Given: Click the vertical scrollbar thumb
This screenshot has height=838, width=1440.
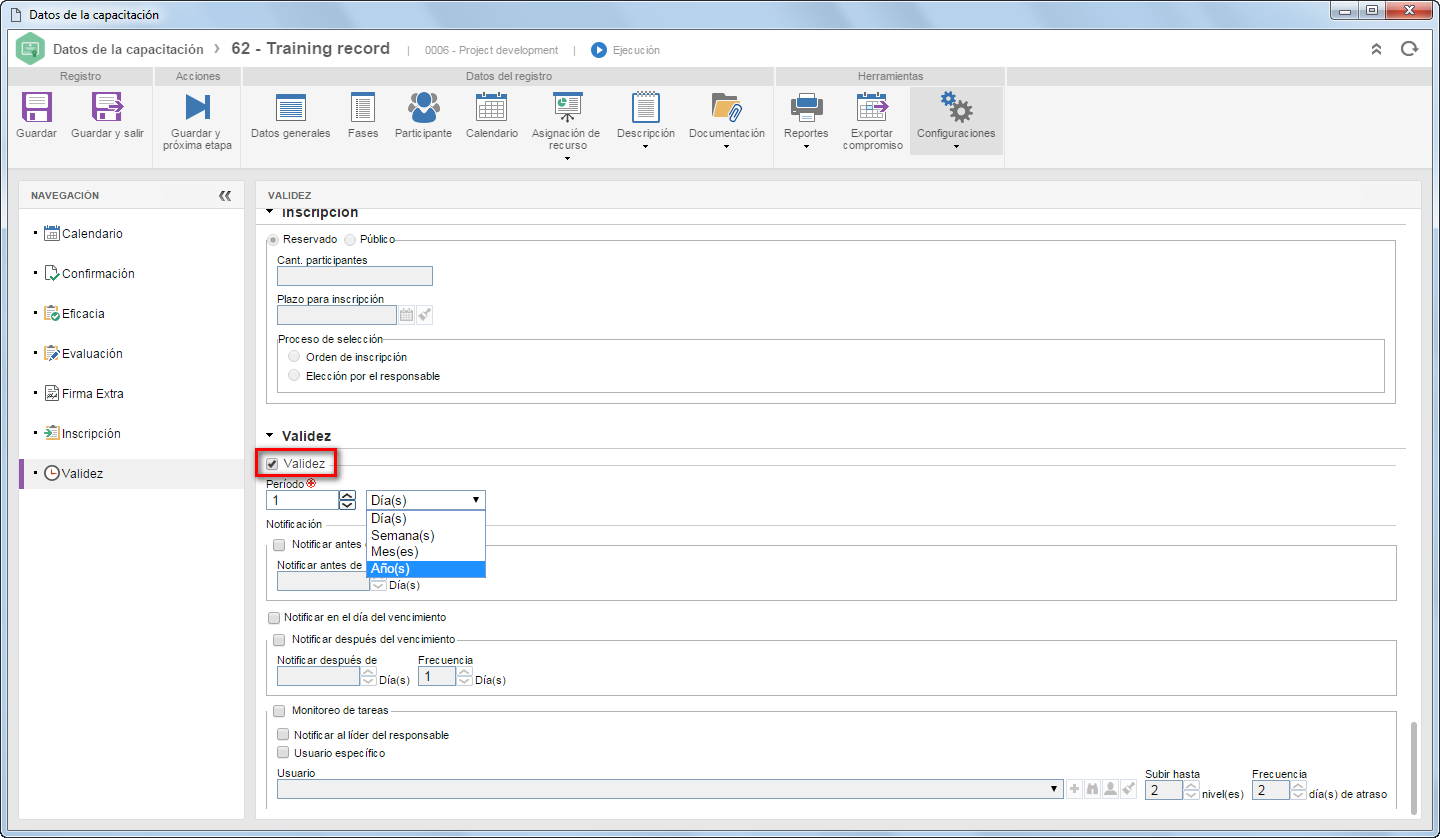Looking at the screenshot, I should click(1412, 766).
